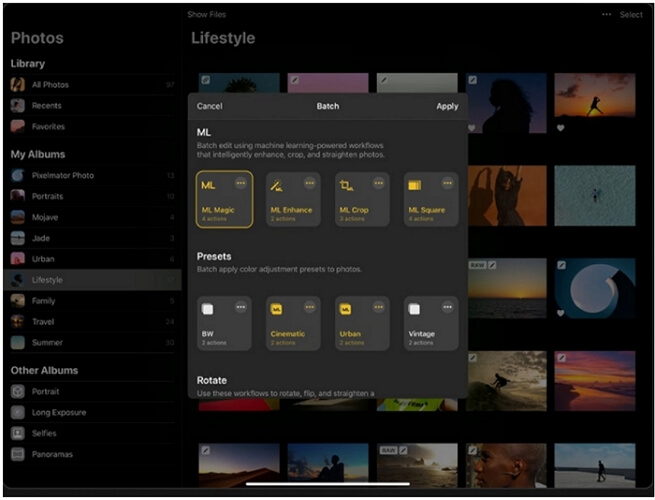655x500 pixels.
Task: Select the Vintage preset card
Action: 431,323
